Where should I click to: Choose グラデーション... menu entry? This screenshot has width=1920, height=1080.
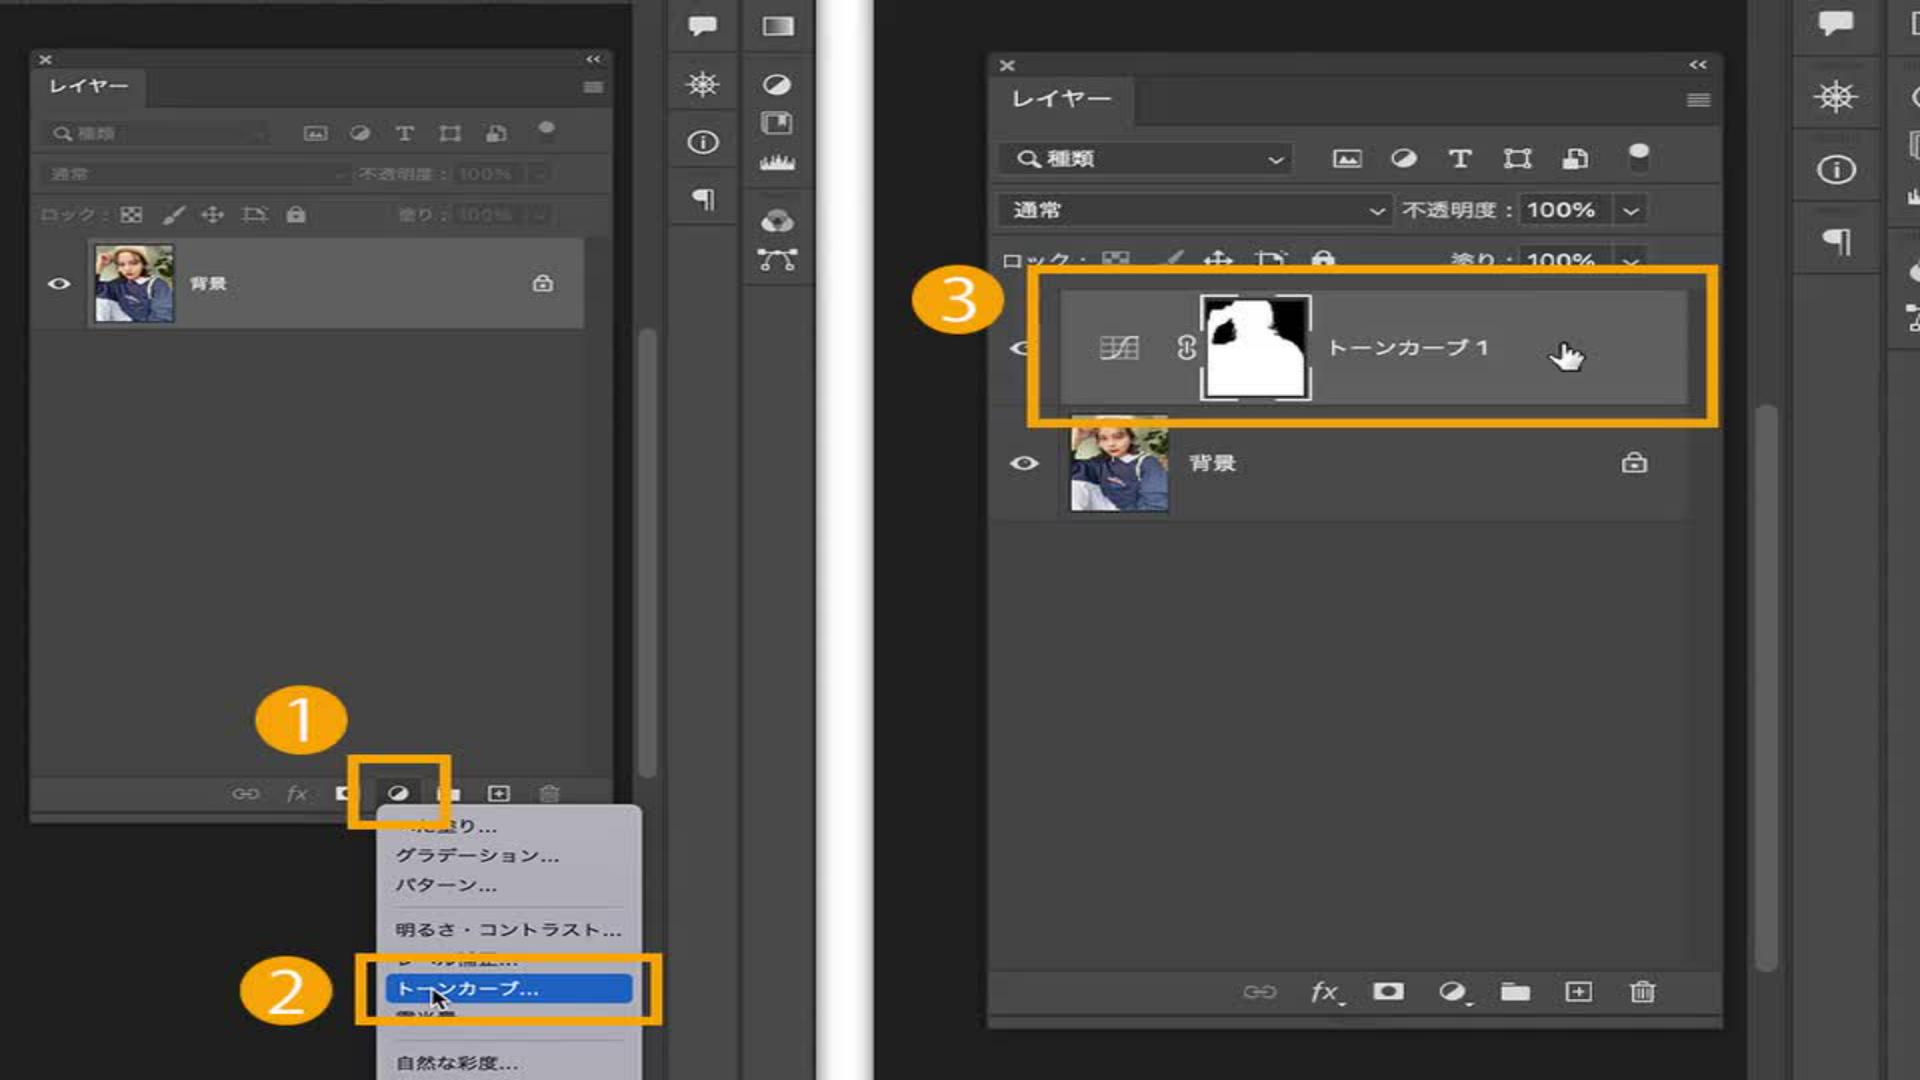(477, 856)
